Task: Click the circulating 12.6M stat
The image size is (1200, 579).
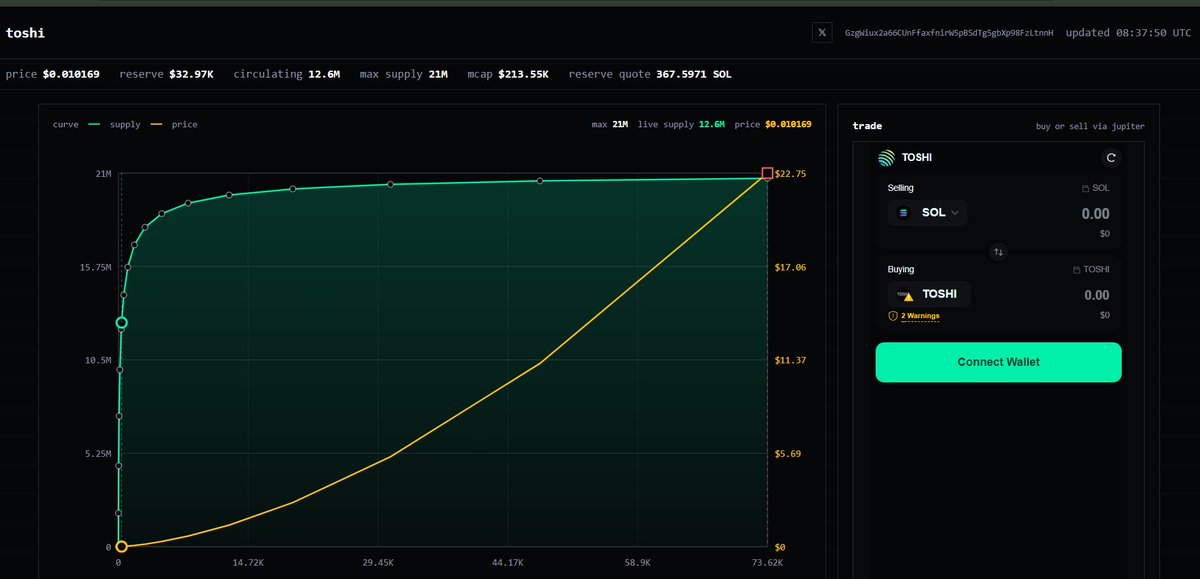Action: tap(287, 74)
